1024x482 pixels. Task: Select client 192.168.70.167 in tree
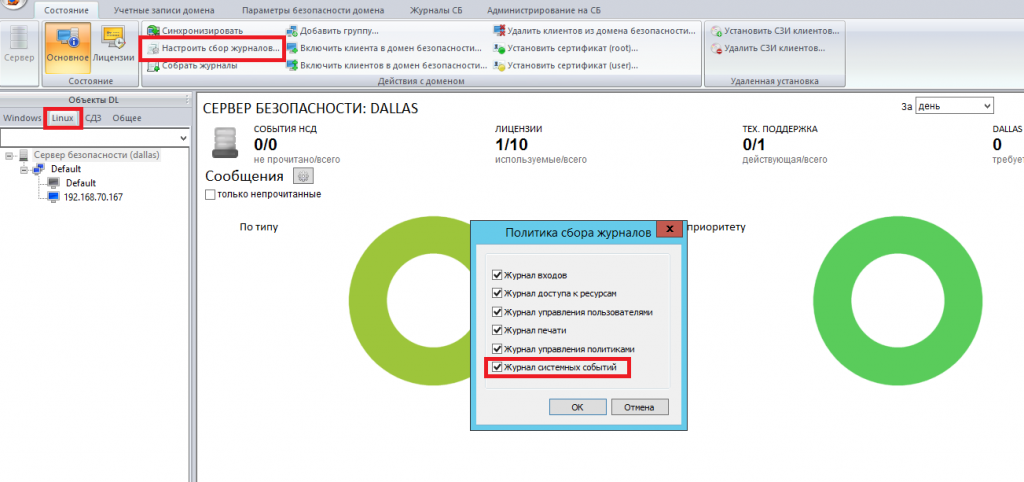pos(93,197)
